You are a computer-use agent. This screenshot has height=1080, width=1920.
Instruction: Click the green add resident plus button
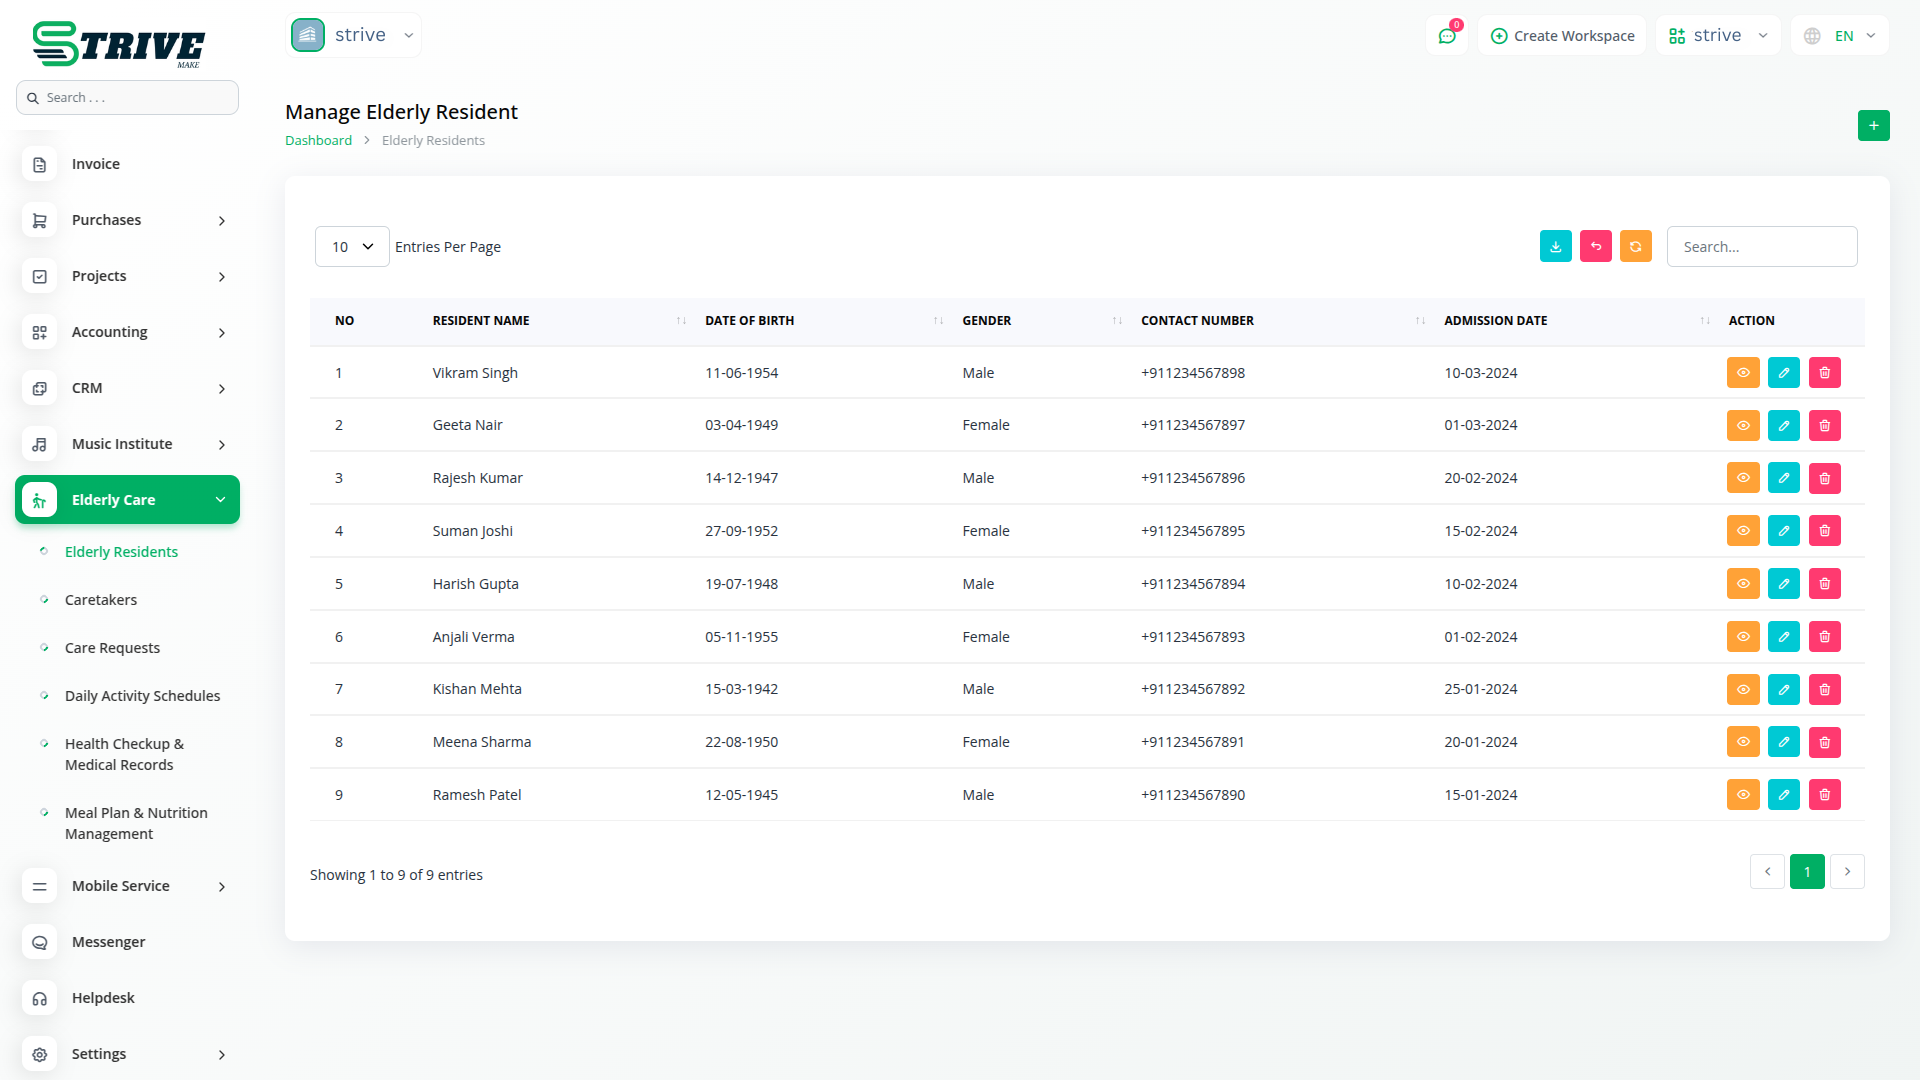[x=1873, y=126]
